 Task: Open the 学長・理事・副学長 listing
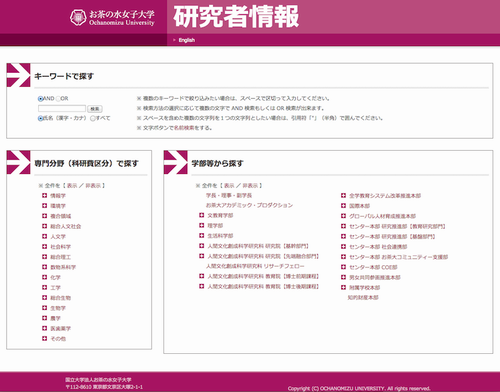[x=229, y=195]
